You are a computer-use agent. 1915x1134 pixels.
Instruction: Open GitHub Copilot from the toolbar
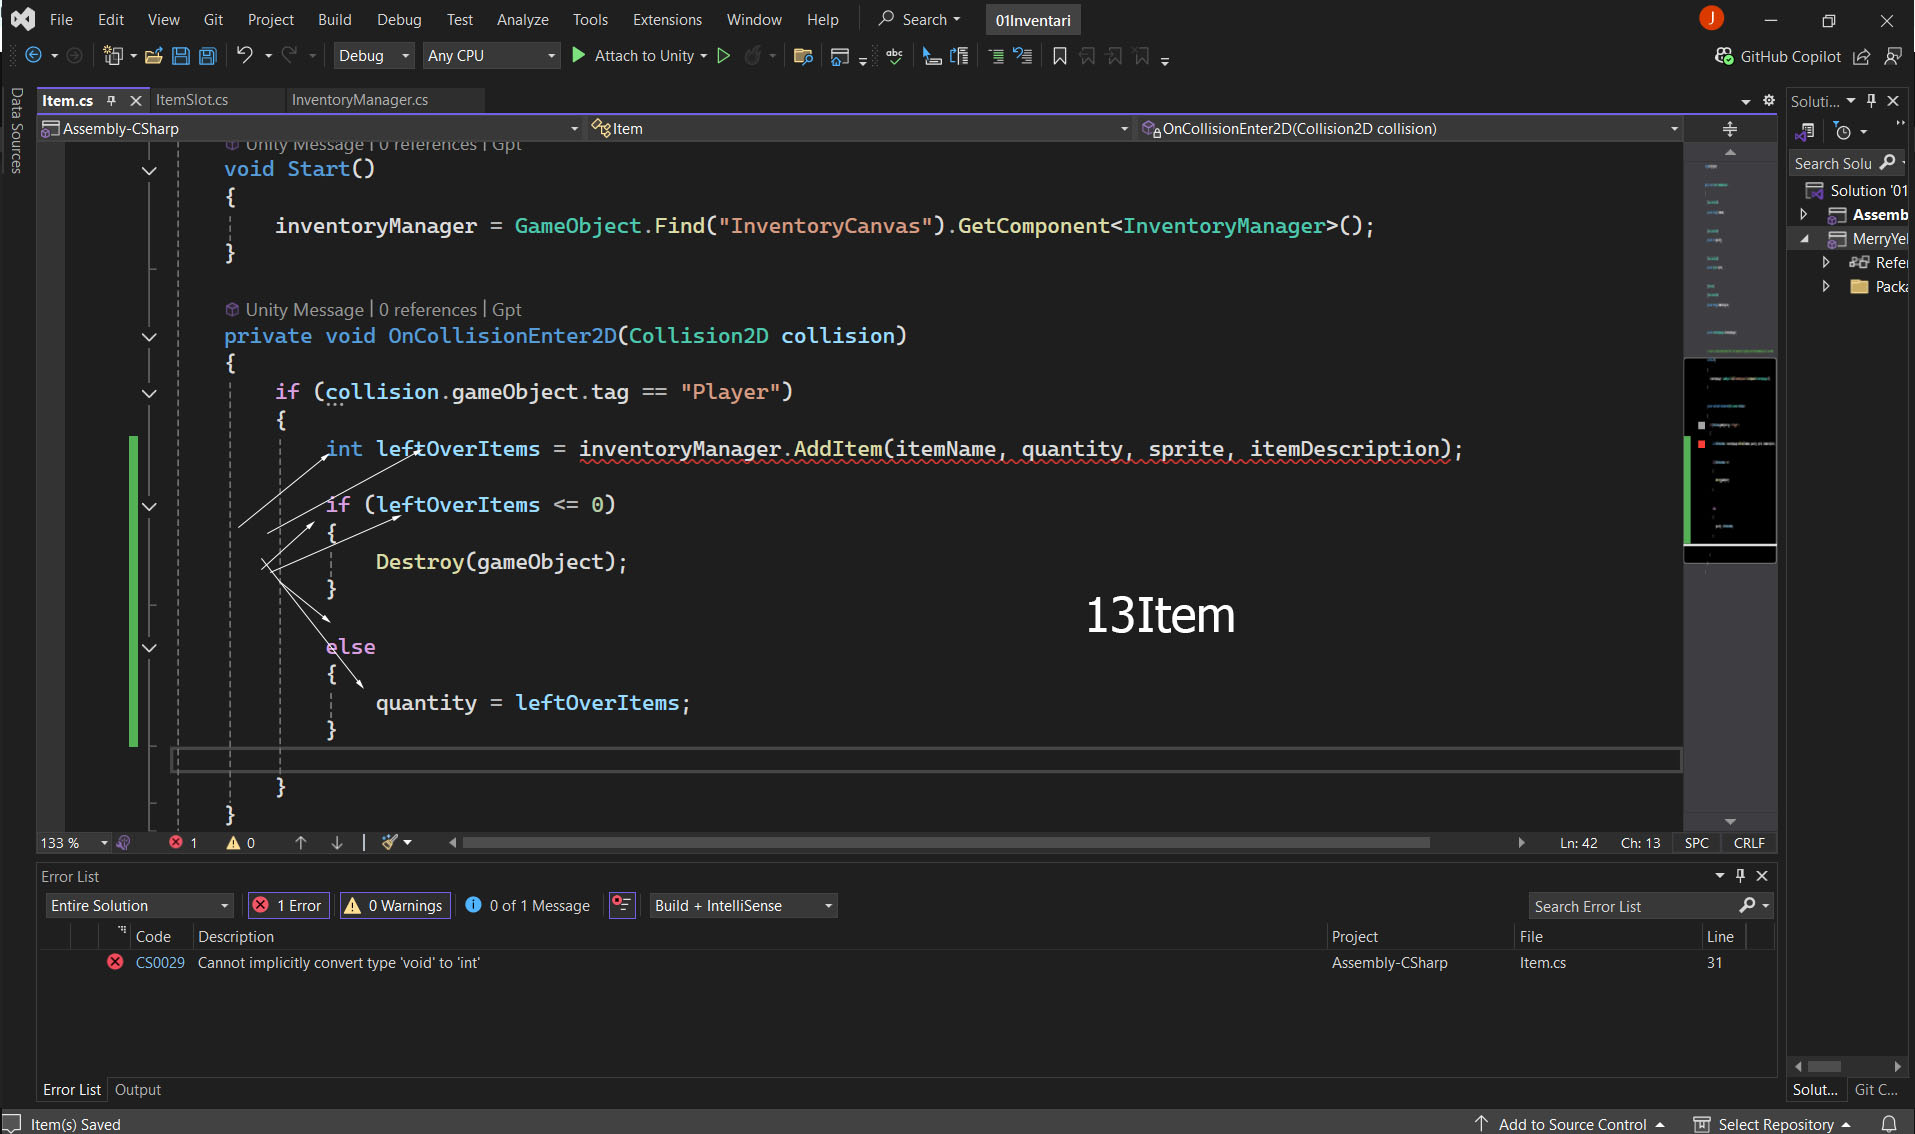[1778, 56]
